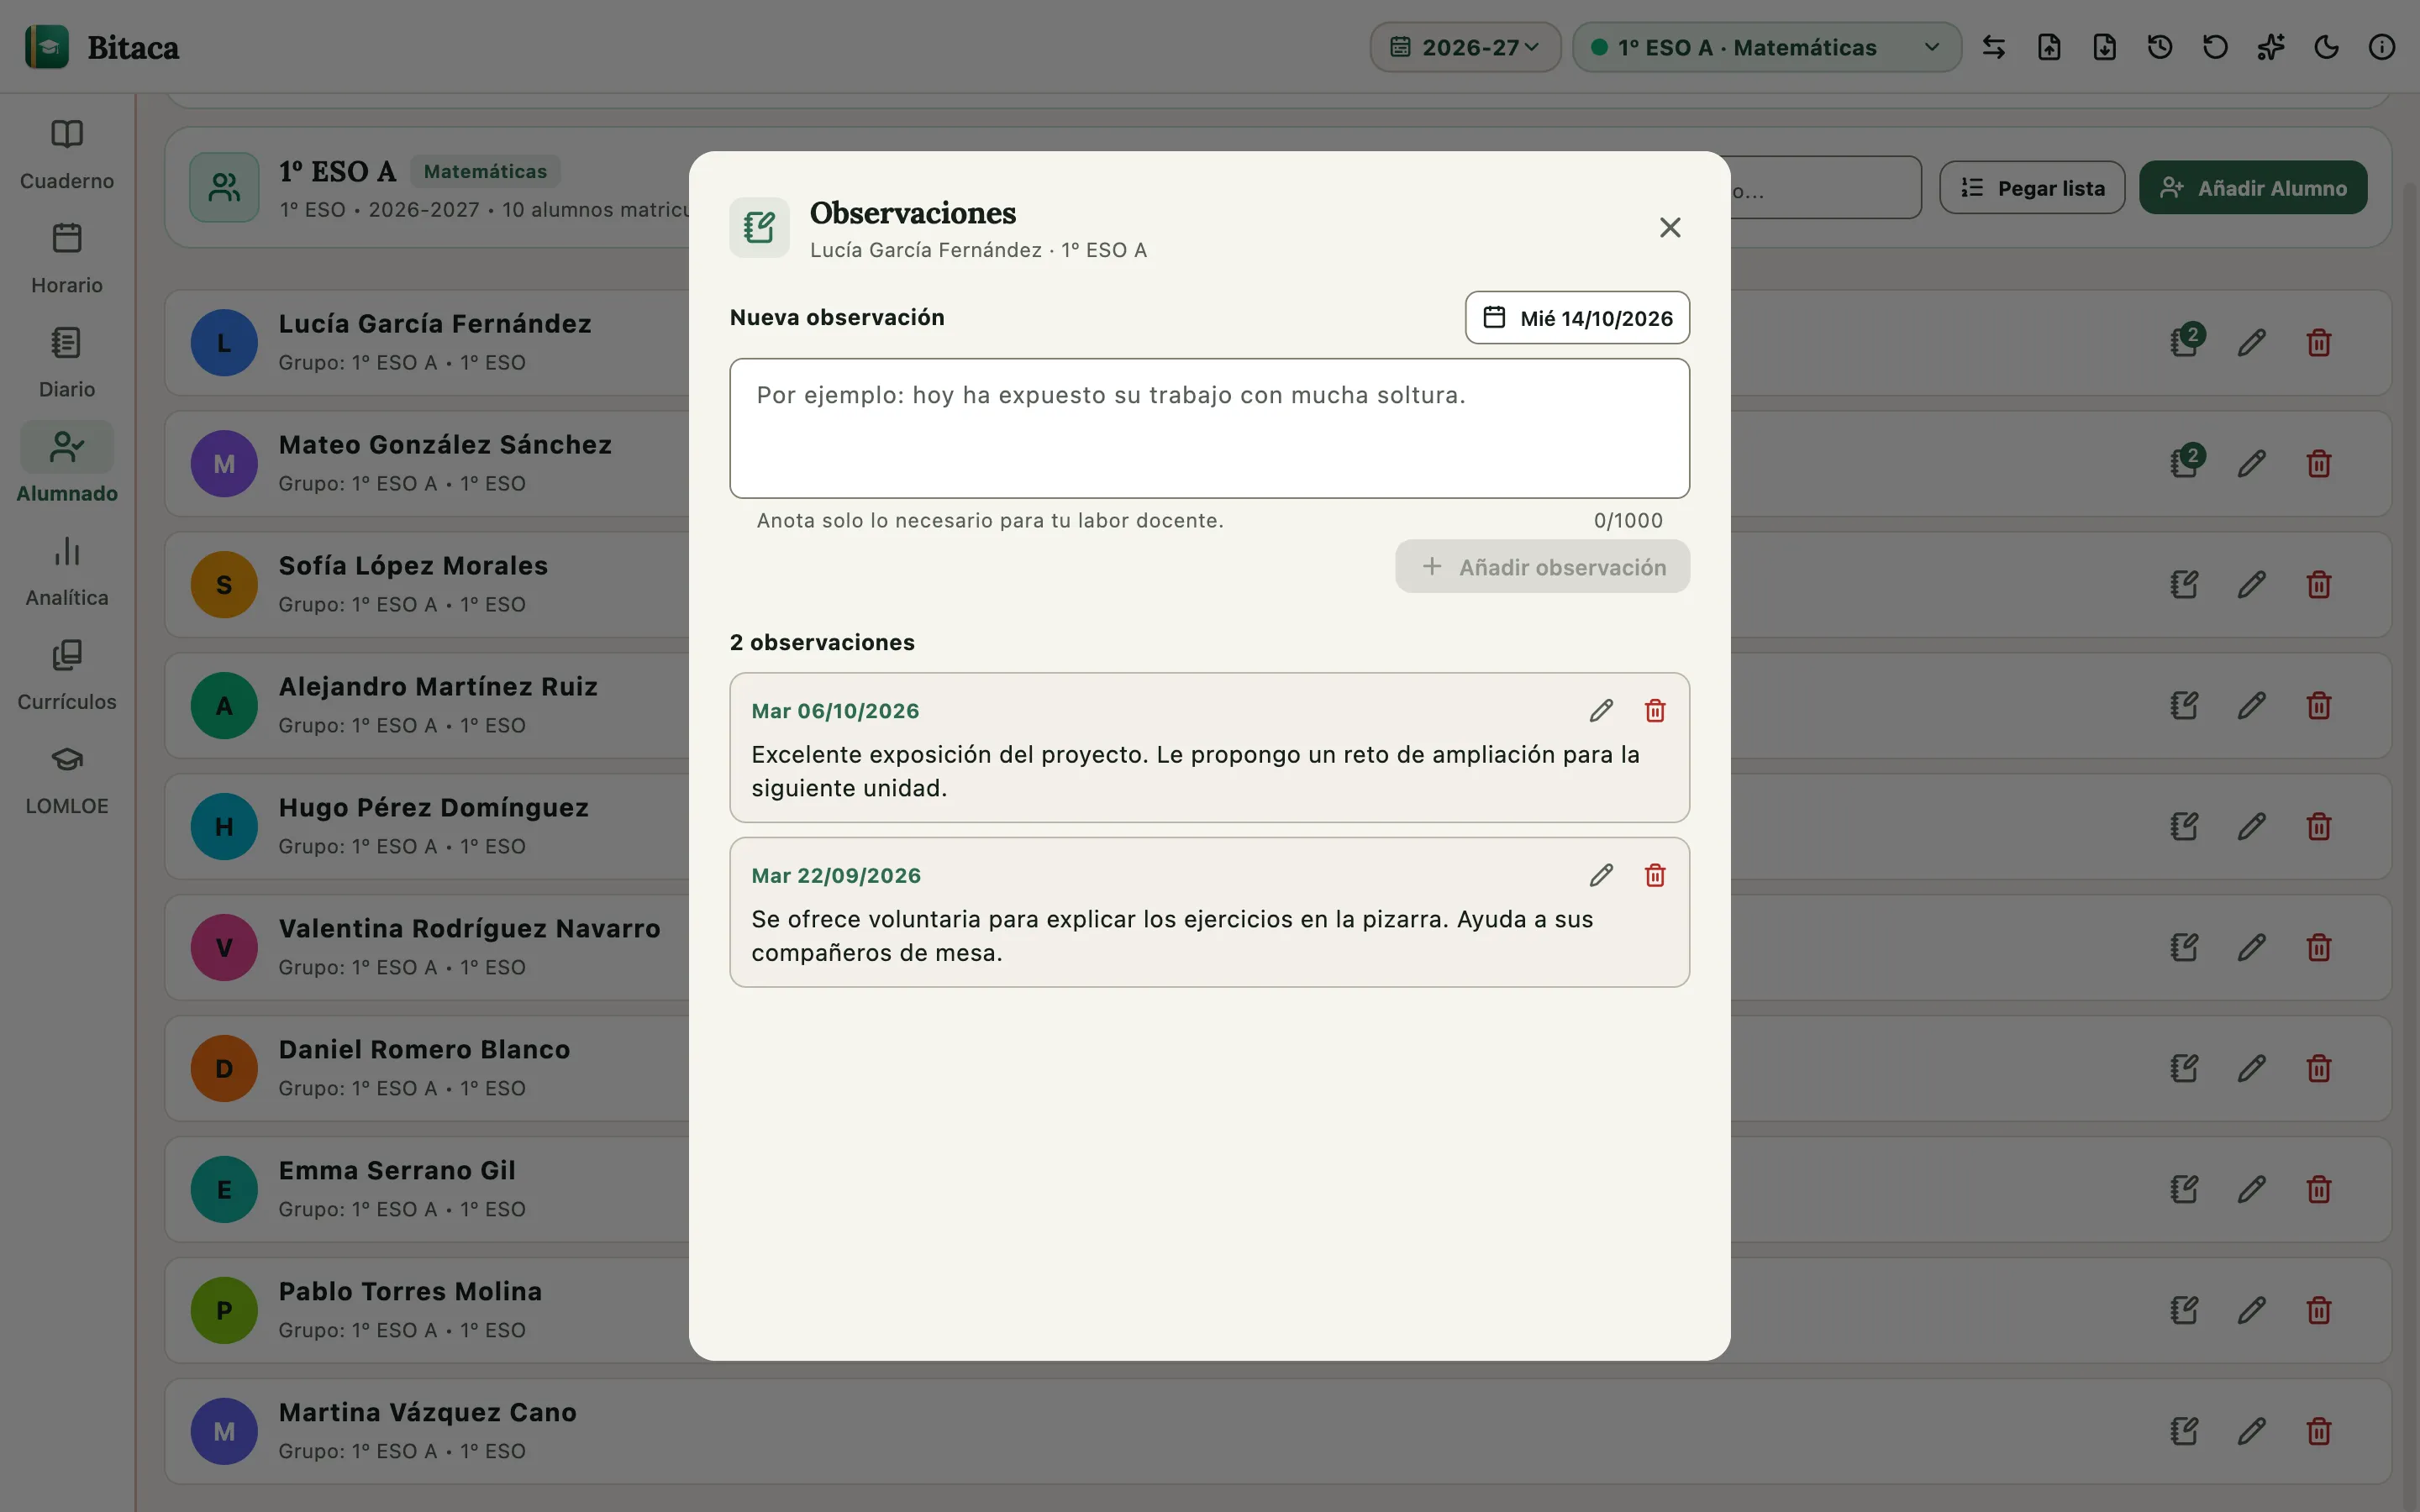The height and width of the screenshot is (1512, 2420).
Task: Click the new observation text area
Action: [1209, 428]
